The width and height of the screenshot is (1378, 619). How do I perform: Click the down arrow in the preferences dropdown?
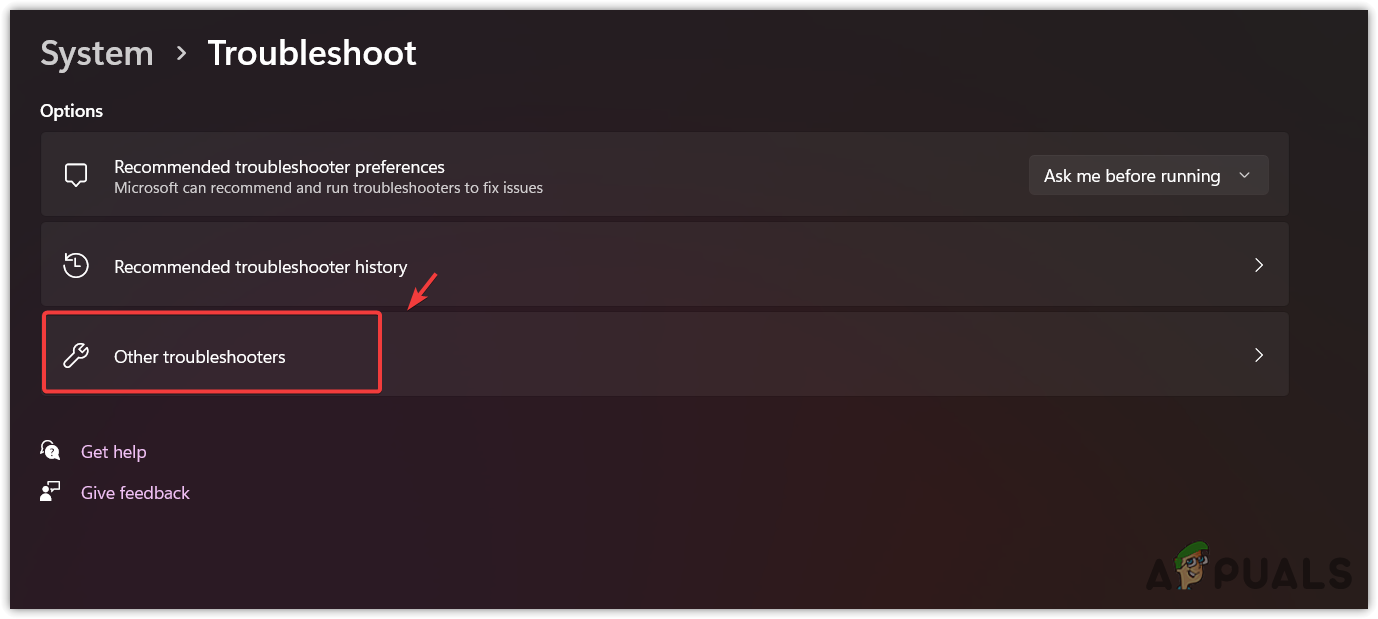(1244, 175)
